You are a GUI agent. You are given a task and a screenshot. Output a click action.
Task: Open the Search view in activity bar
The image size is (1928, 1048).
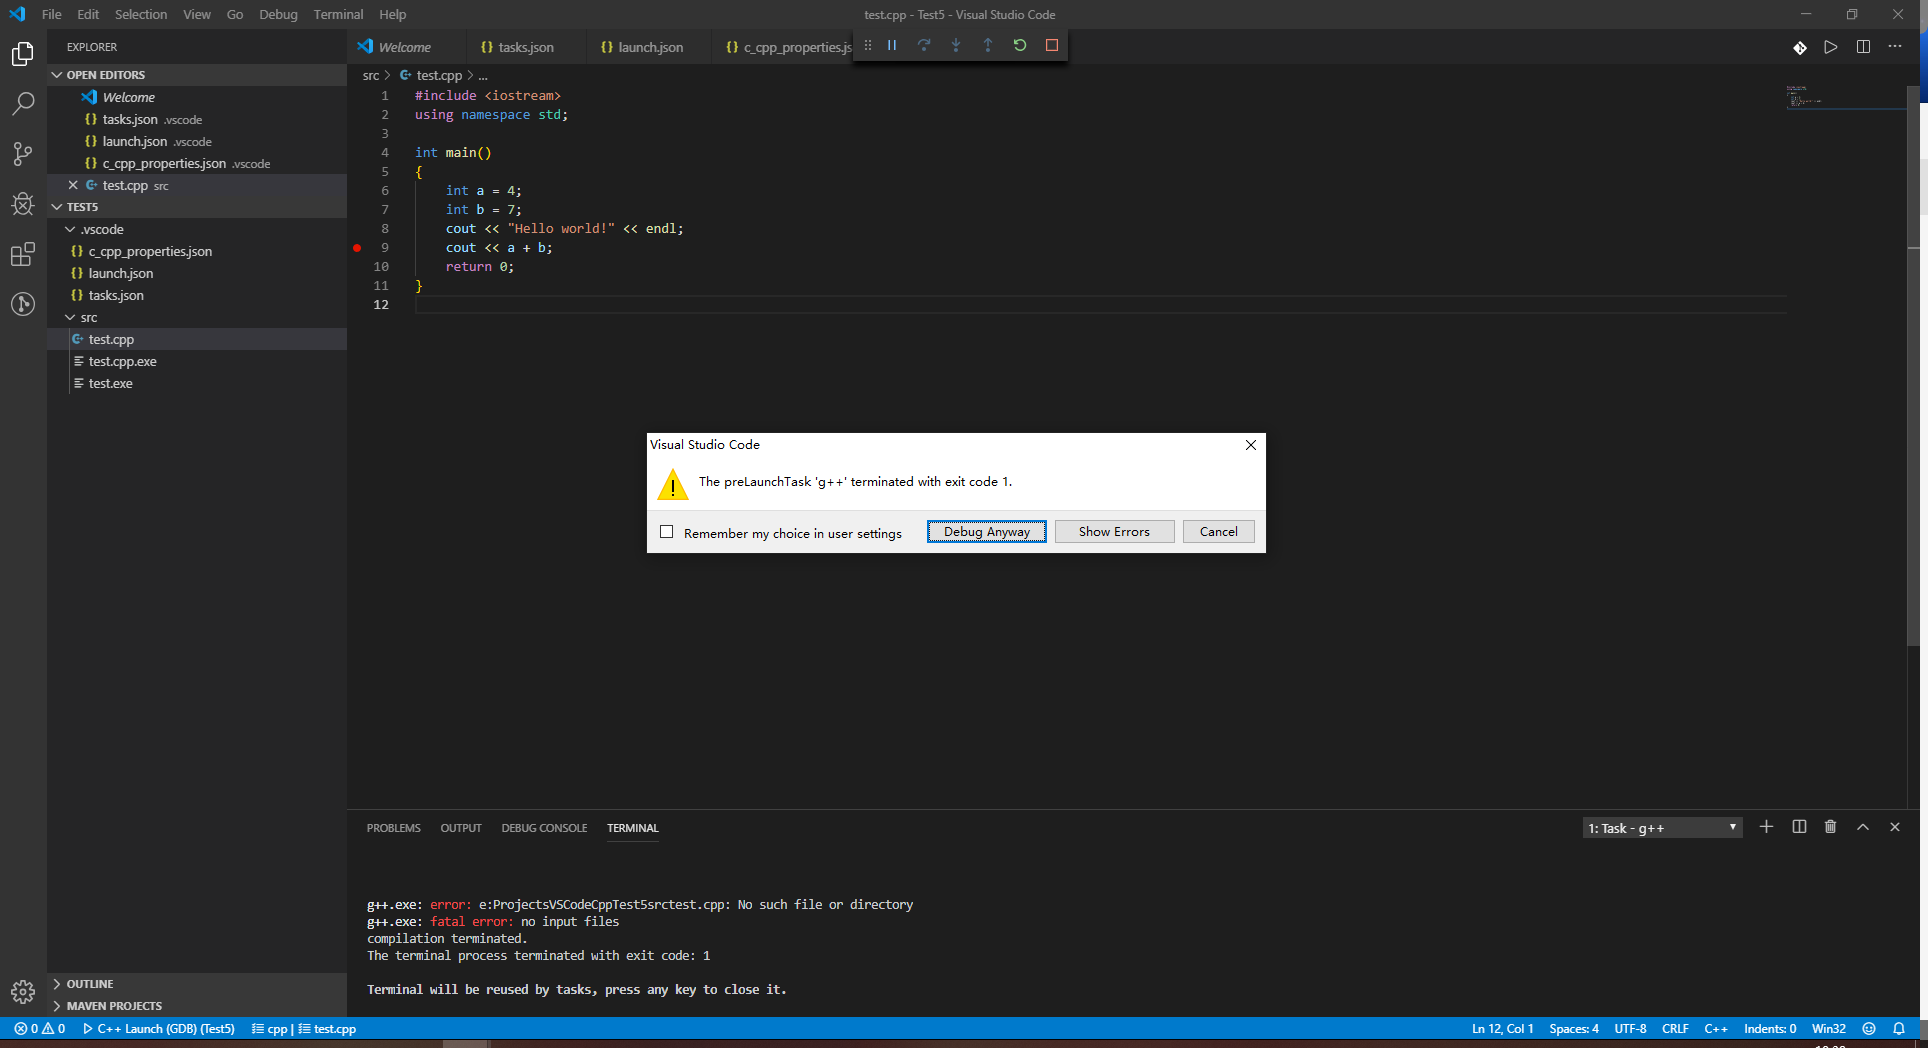pyautogui.click(x=23, y=104)
